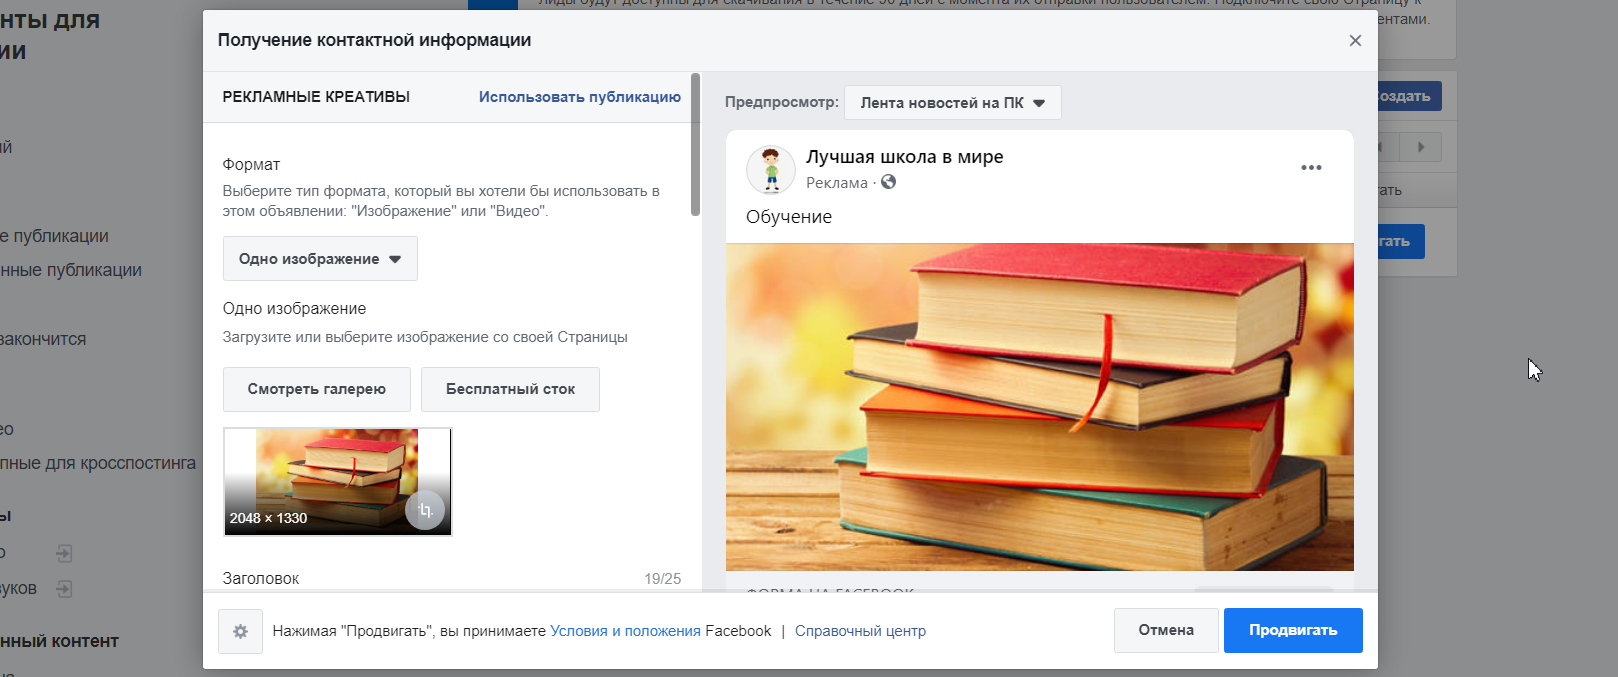This screenshot has width=1618, height=677.
Task: Click the Реклама label under page name
Action: click(x=837, y=183)
